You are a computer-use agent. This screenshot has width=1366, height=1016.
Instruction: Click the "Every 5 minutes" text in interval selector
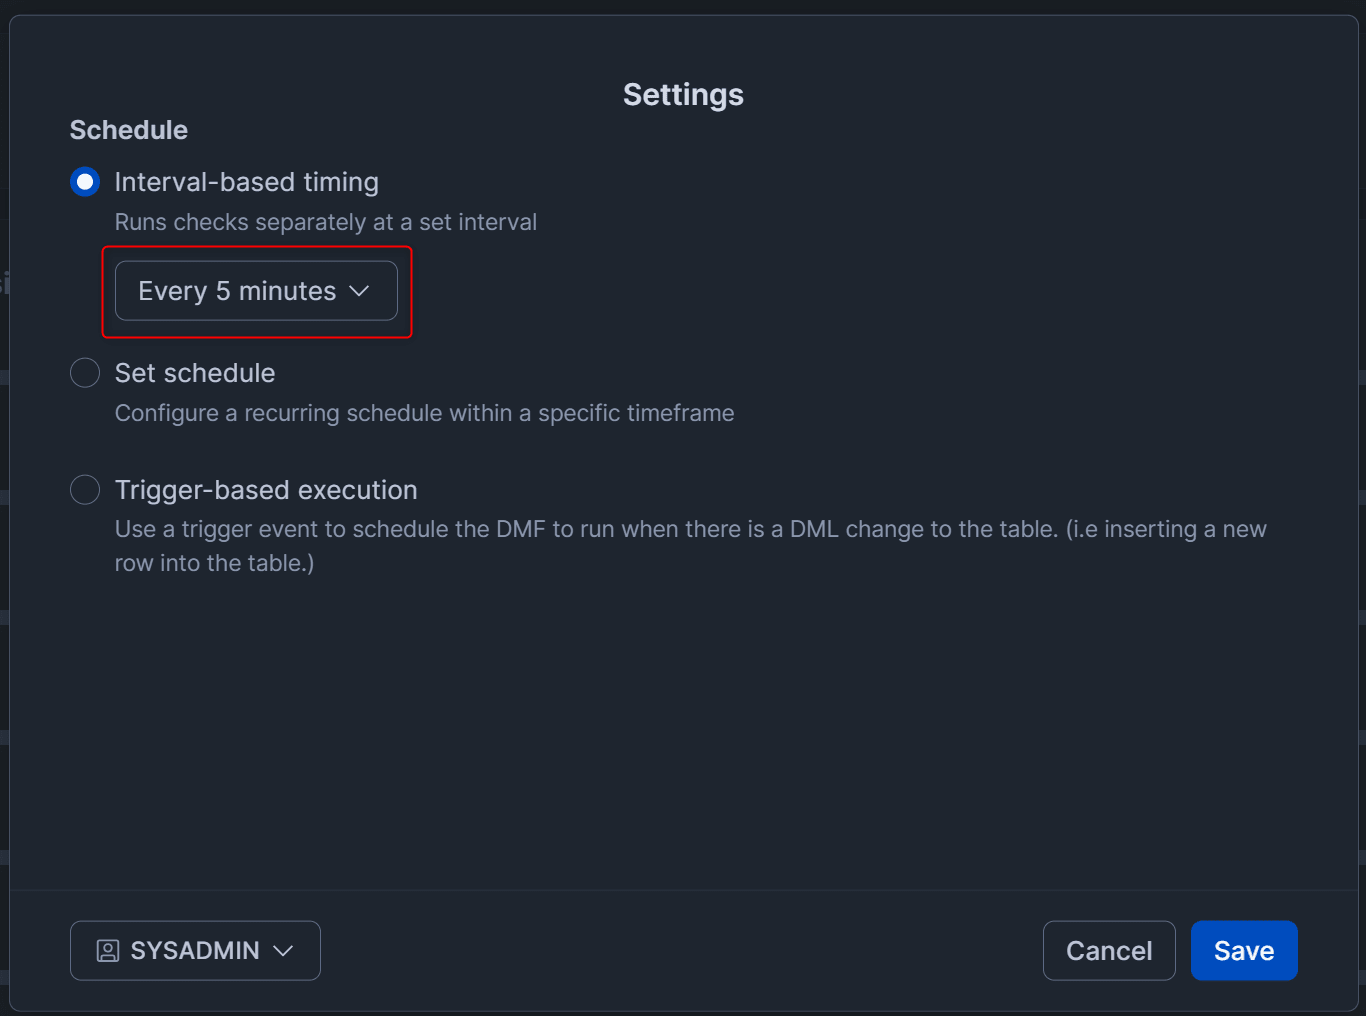point(237,291)
